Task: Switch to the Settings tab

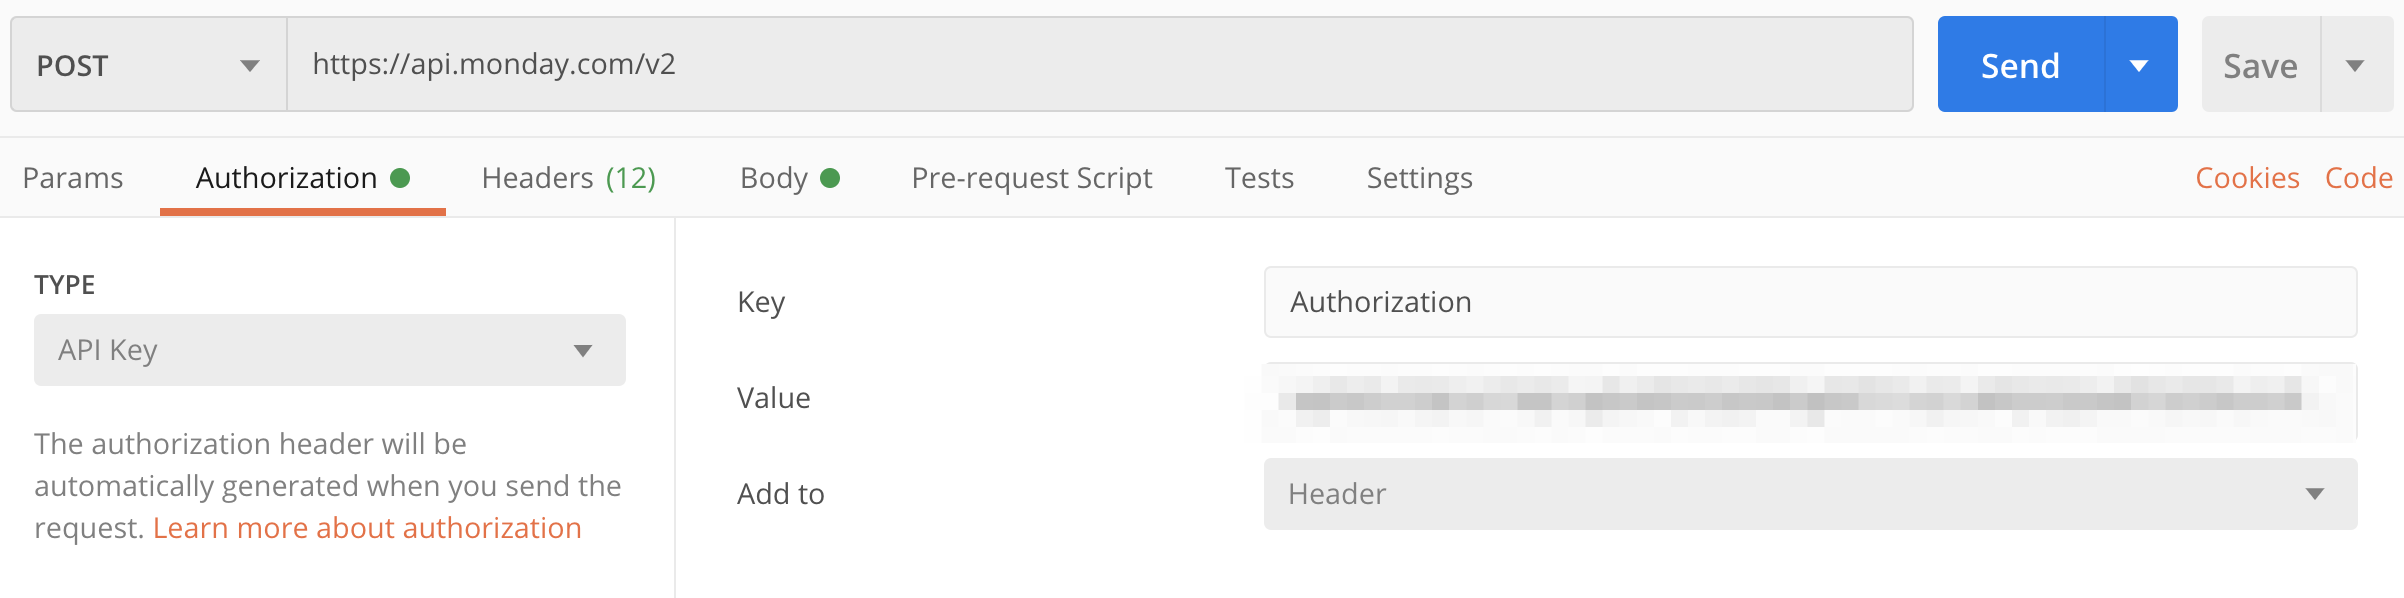Action: pyautogui.click(x=1419, y=177)
